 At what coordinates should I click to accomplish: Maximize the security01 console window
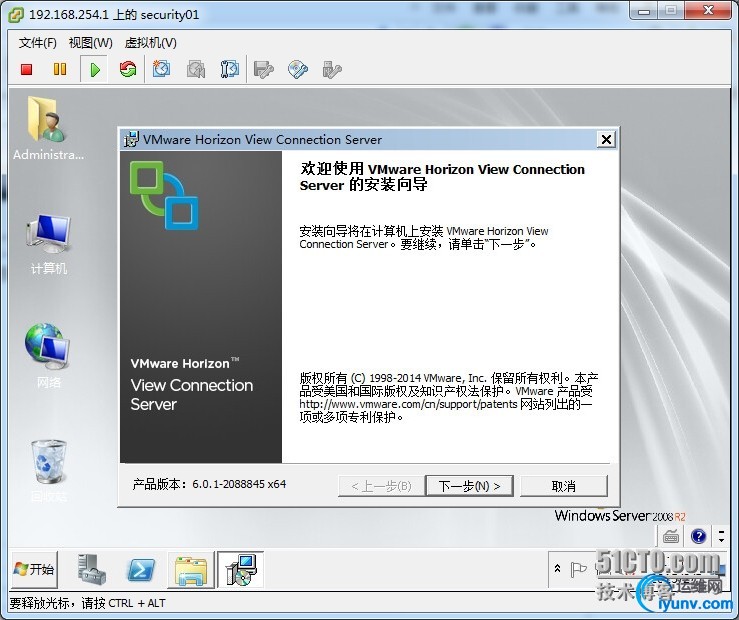[x=670, y=10]
